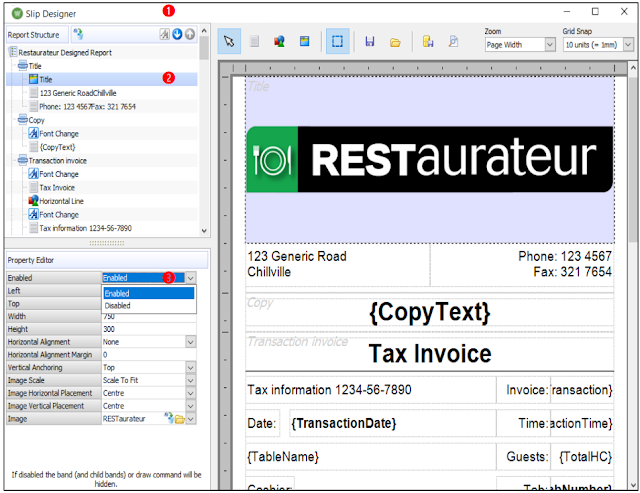Viewport: 640px width, 493px height.
Task: Open the Grid Snap units dropdown
Action: (x=628, y=44)
